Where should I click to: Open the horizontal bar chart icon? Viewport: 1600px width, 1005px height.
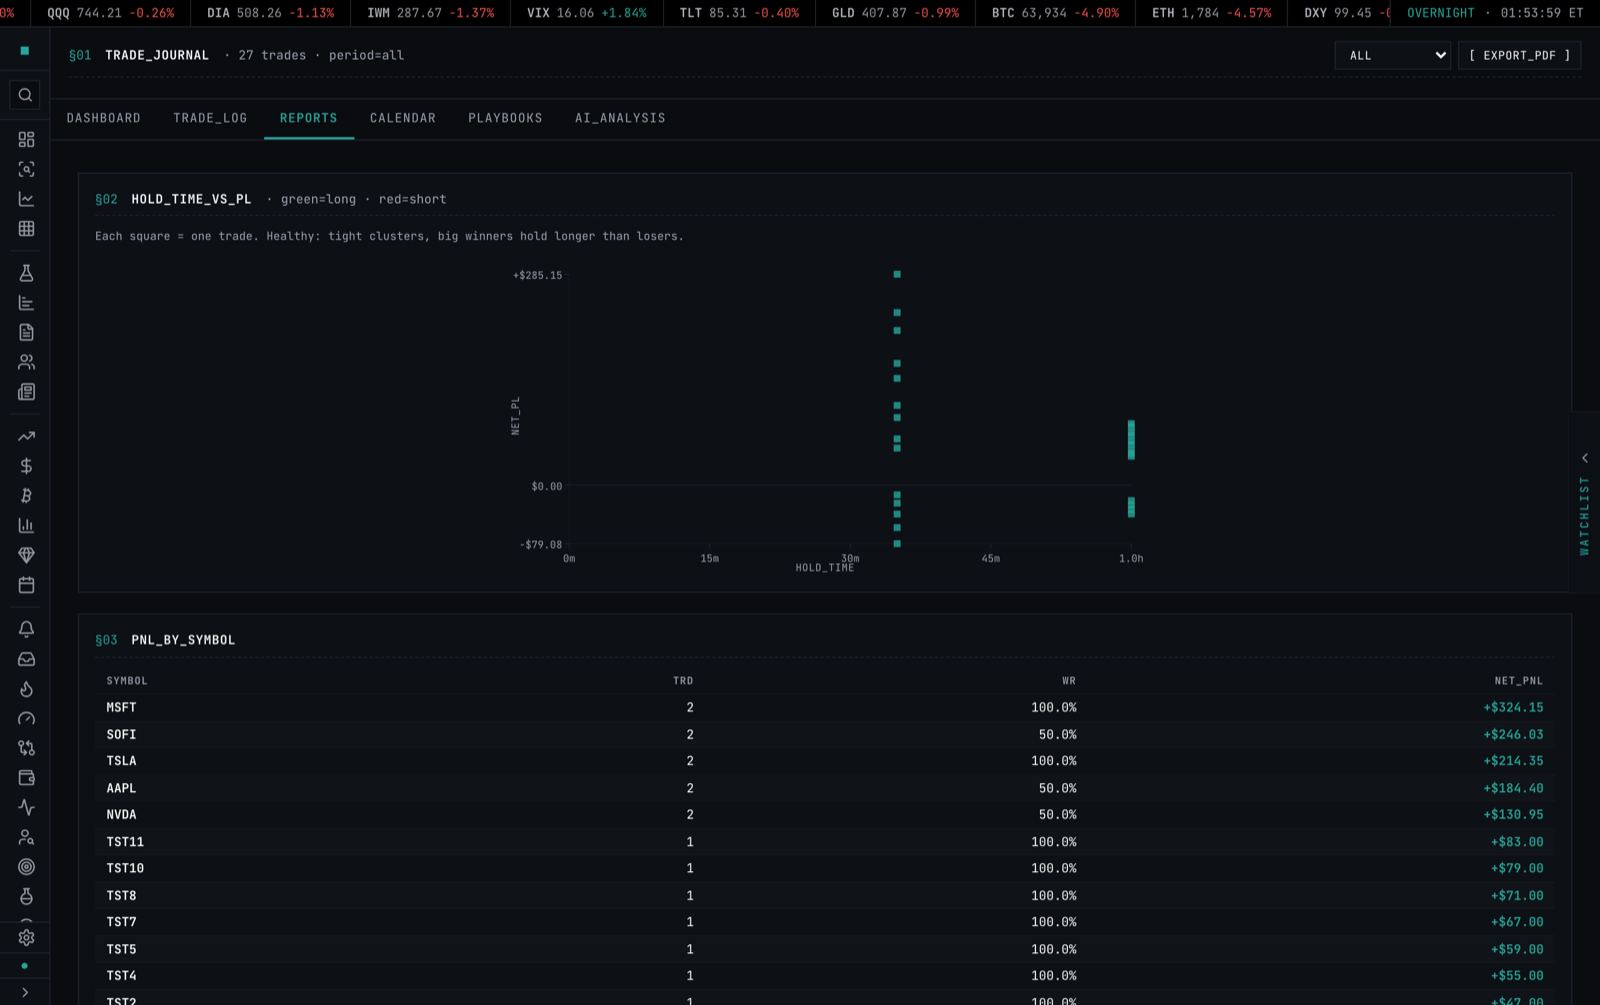26,303
